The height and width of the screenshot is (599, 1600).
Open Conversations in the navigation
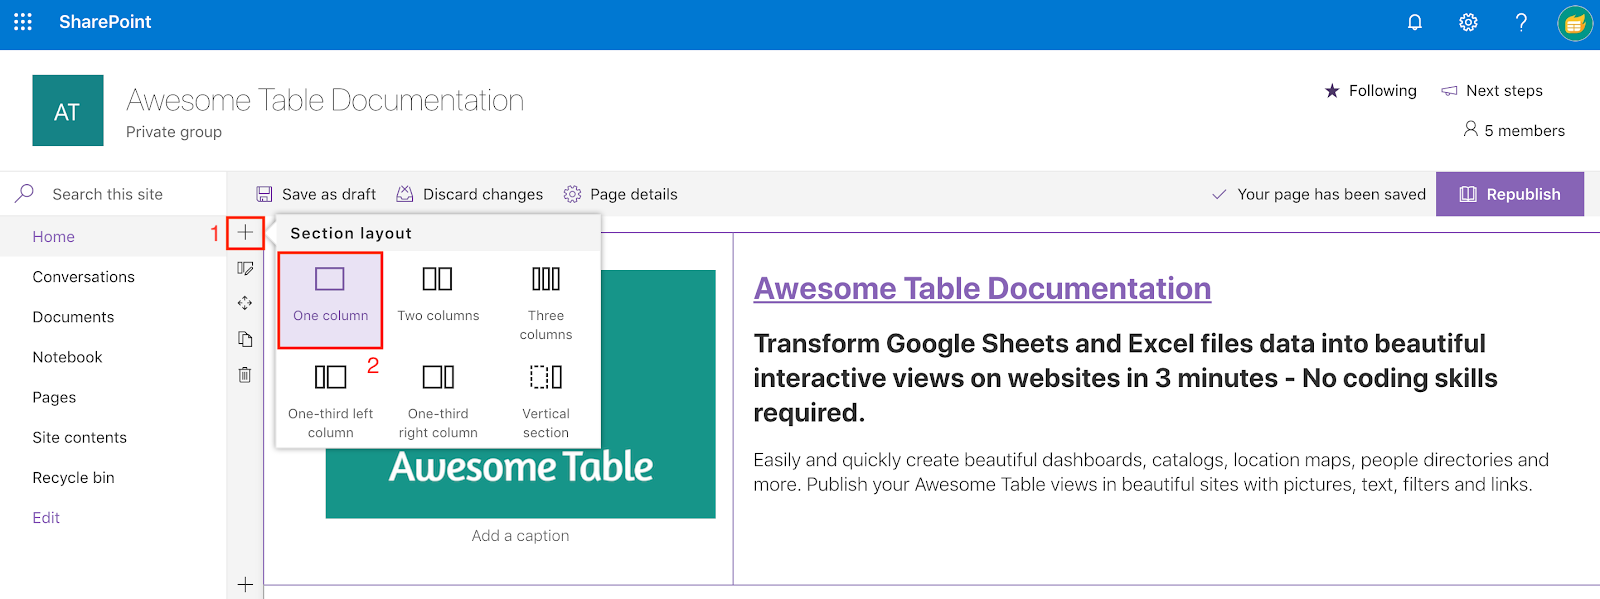pyautogui.click(x=84, y=277)
